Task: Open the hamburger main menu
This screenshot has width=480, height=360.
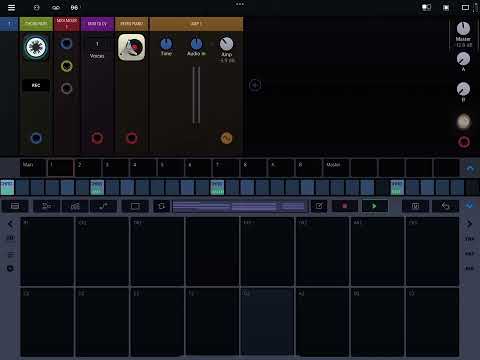Action: click(x=11, y=7)
